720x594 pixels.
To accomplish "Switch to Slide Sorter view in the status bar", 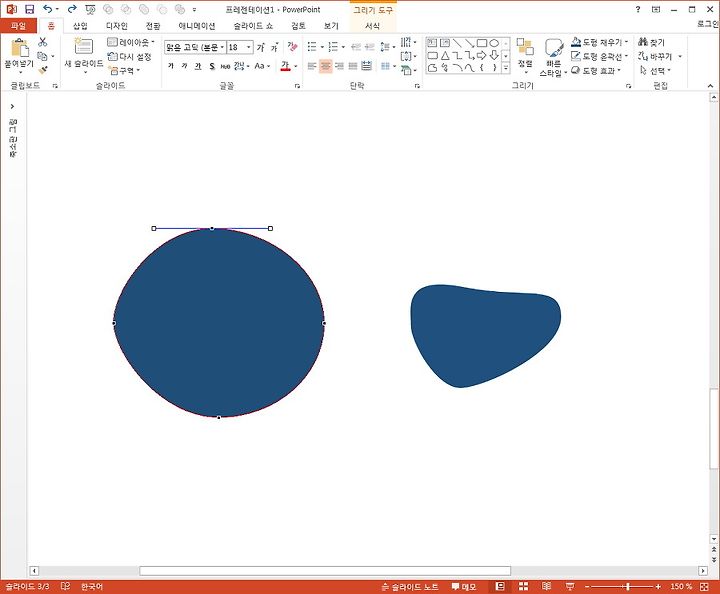I will (523, 586).
